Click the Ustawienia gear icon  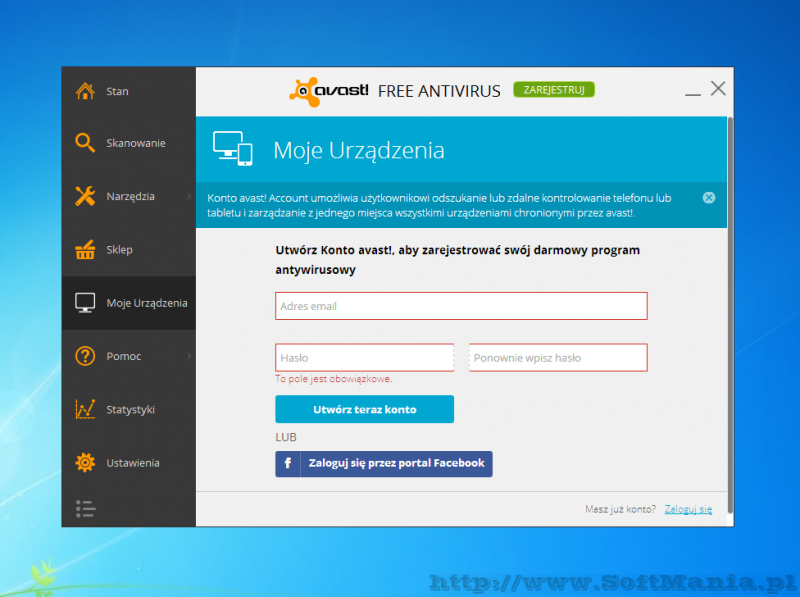pyautogui.click(x=85, y=463)
